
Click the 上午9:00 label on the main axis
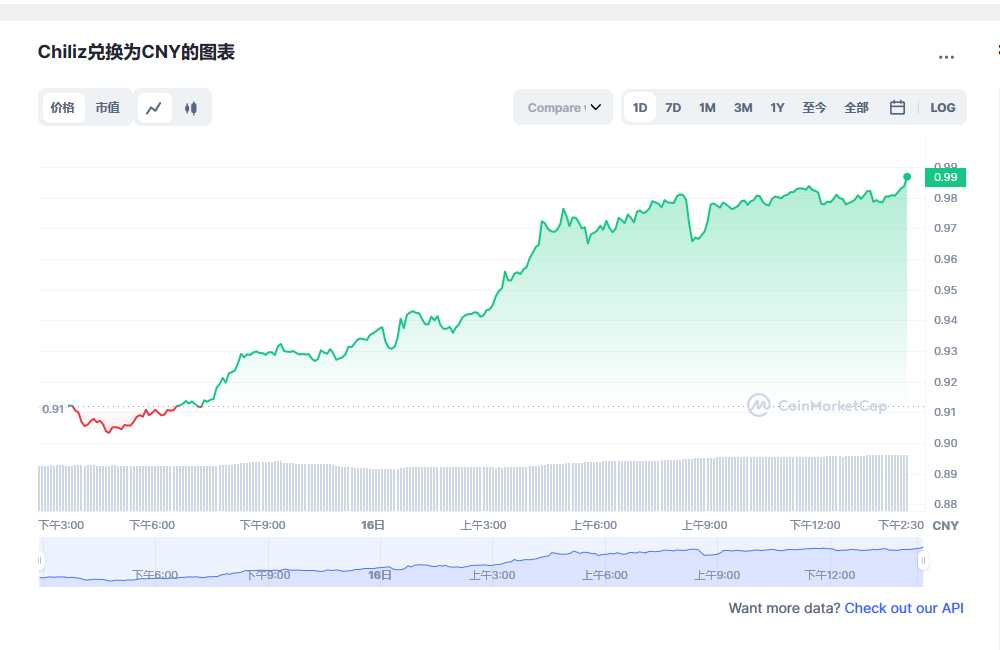click(x=704, y=525)
